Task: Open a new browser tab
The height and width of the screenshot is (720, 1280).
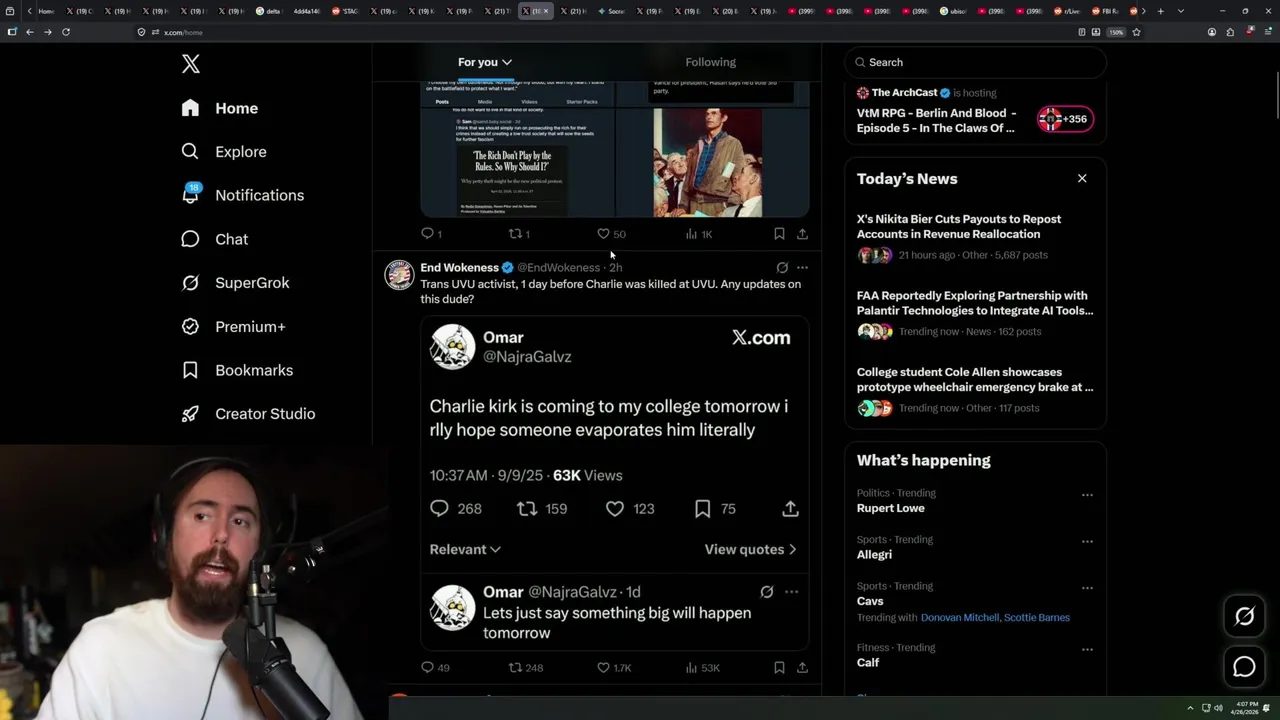Action: [x=1160, y=11]
